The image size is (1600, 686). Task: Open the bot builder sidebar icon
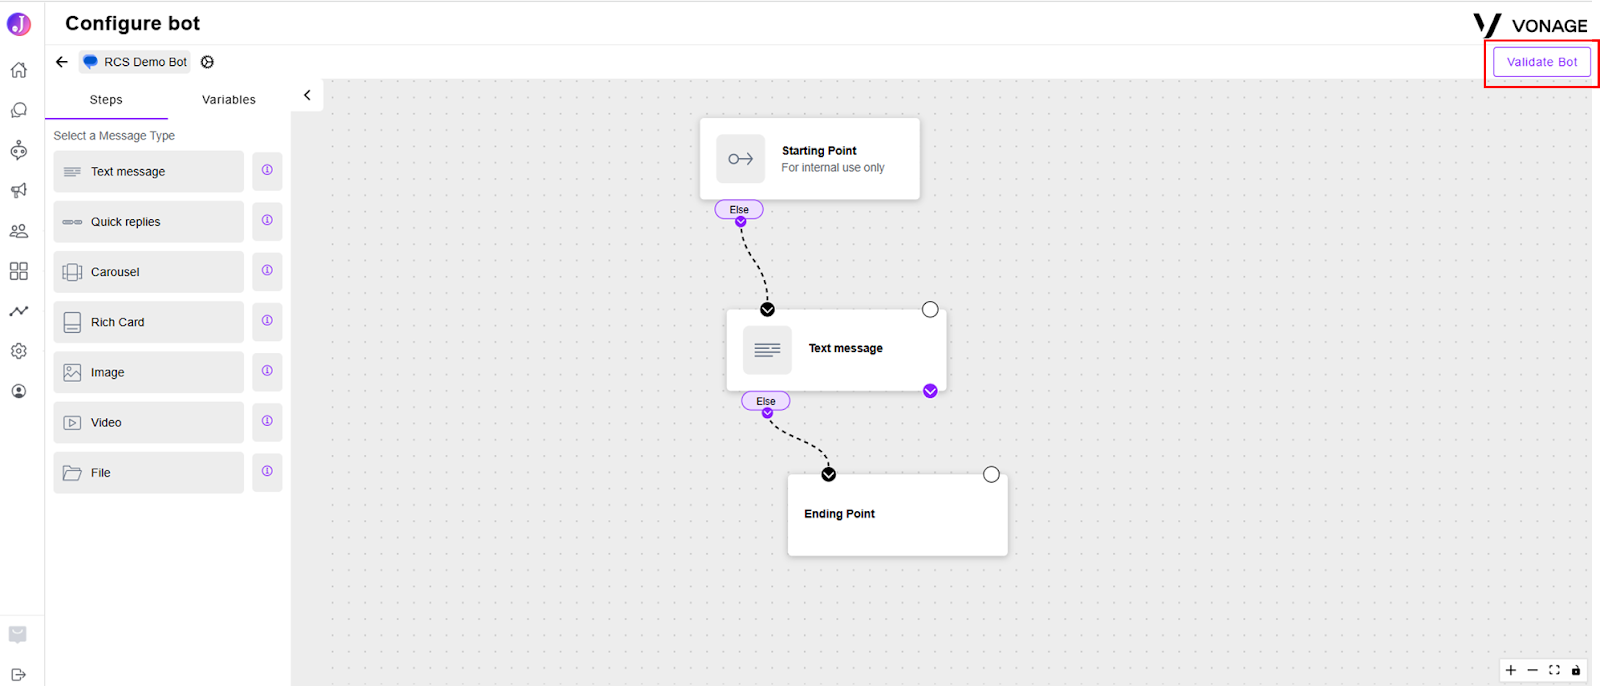pos(18,150)
